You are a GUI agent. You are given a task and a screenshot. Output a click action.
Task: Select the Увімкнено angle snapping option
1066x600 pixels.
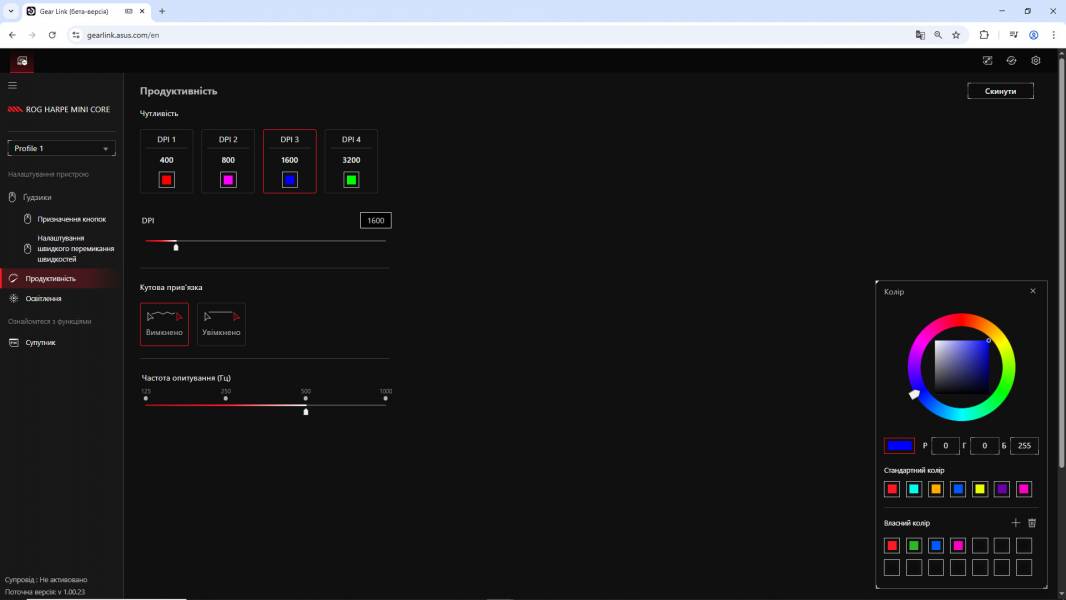pos(221,324)
